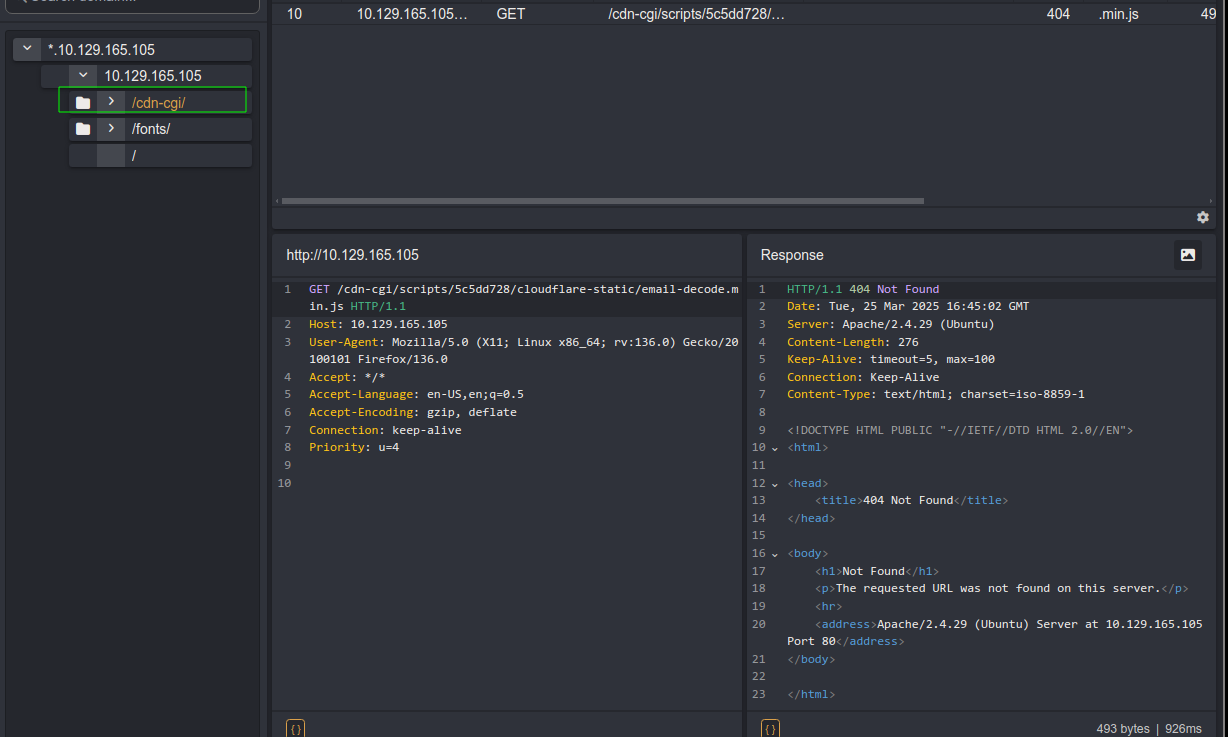The width and height of the screenshot is (1228, 737).
Task: Fold the <head> tag at line 12
Action: [x=774, y=484]
